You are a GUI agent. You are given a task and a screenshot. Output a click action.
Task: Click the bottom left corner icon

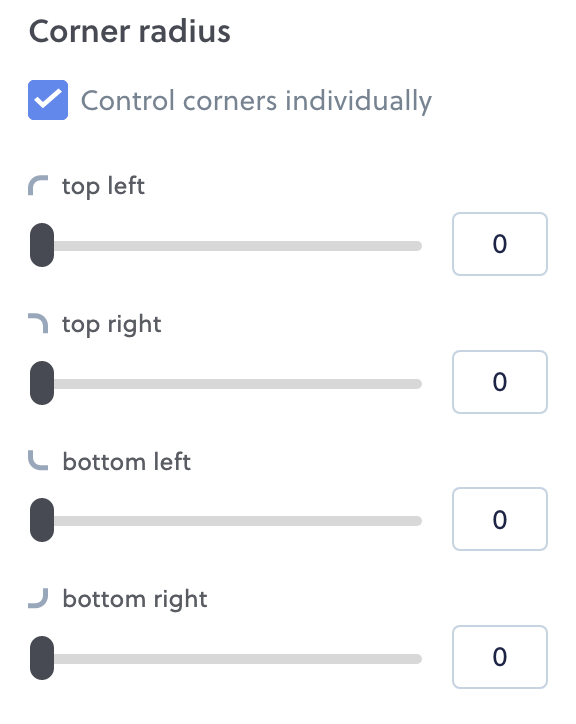click(38, 460)
